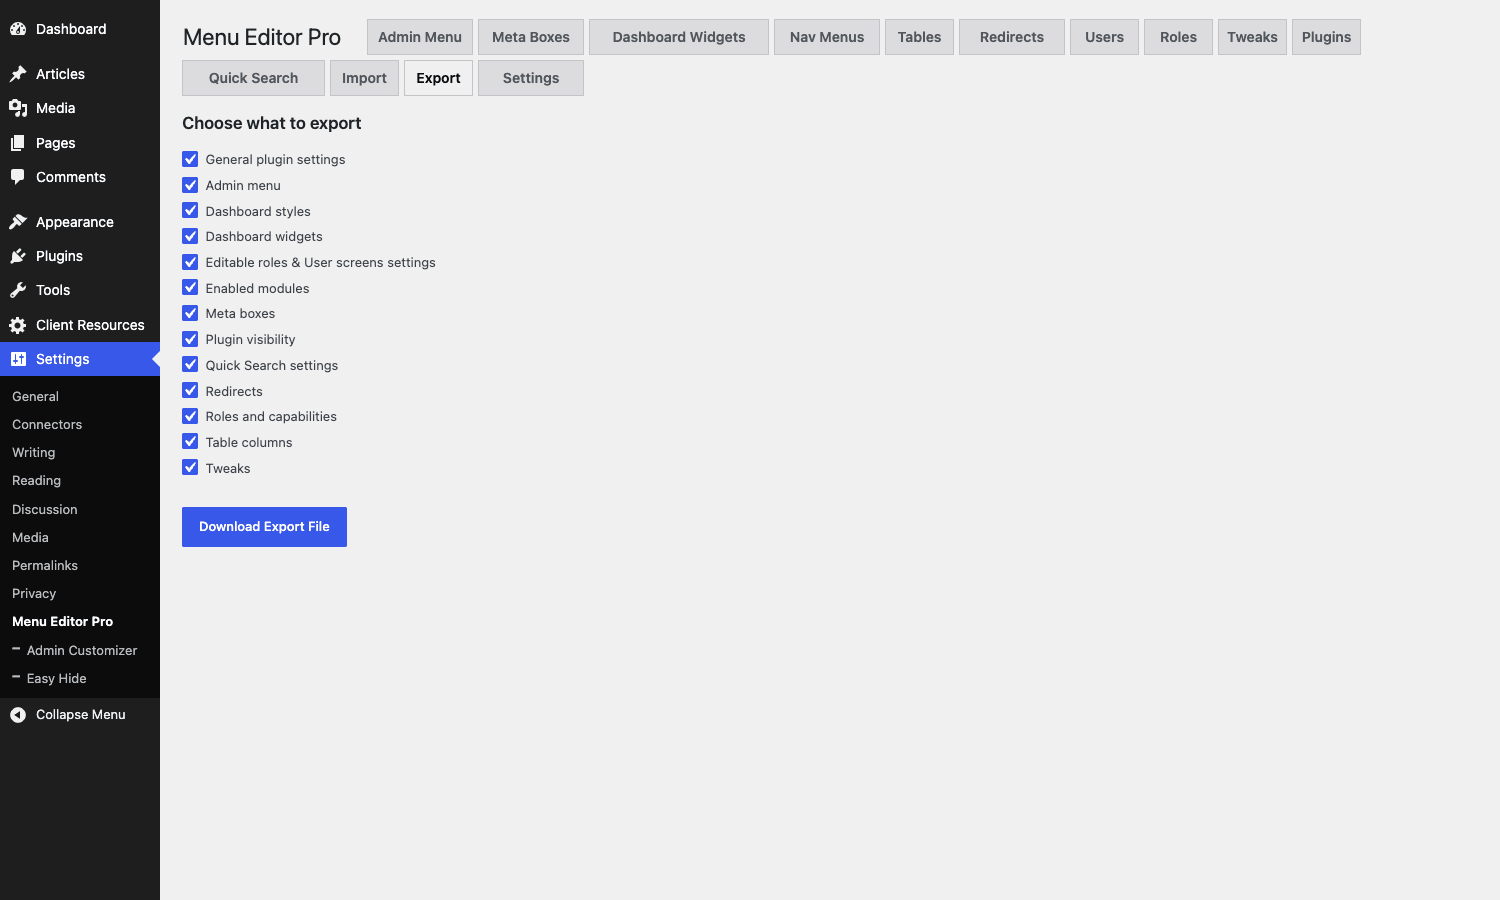The height and width of the screenshot is (900, 1500).
Task: Click the Client Resources gear icon
Action: [x=18, y=325]
